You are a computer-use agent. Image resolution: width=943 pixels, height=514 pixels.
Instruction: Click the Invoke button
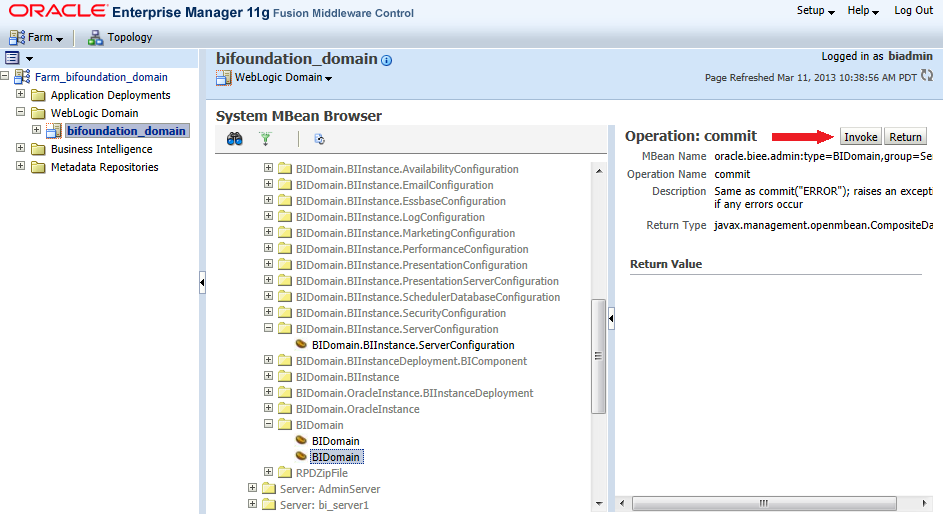click(x=861, y=136)
